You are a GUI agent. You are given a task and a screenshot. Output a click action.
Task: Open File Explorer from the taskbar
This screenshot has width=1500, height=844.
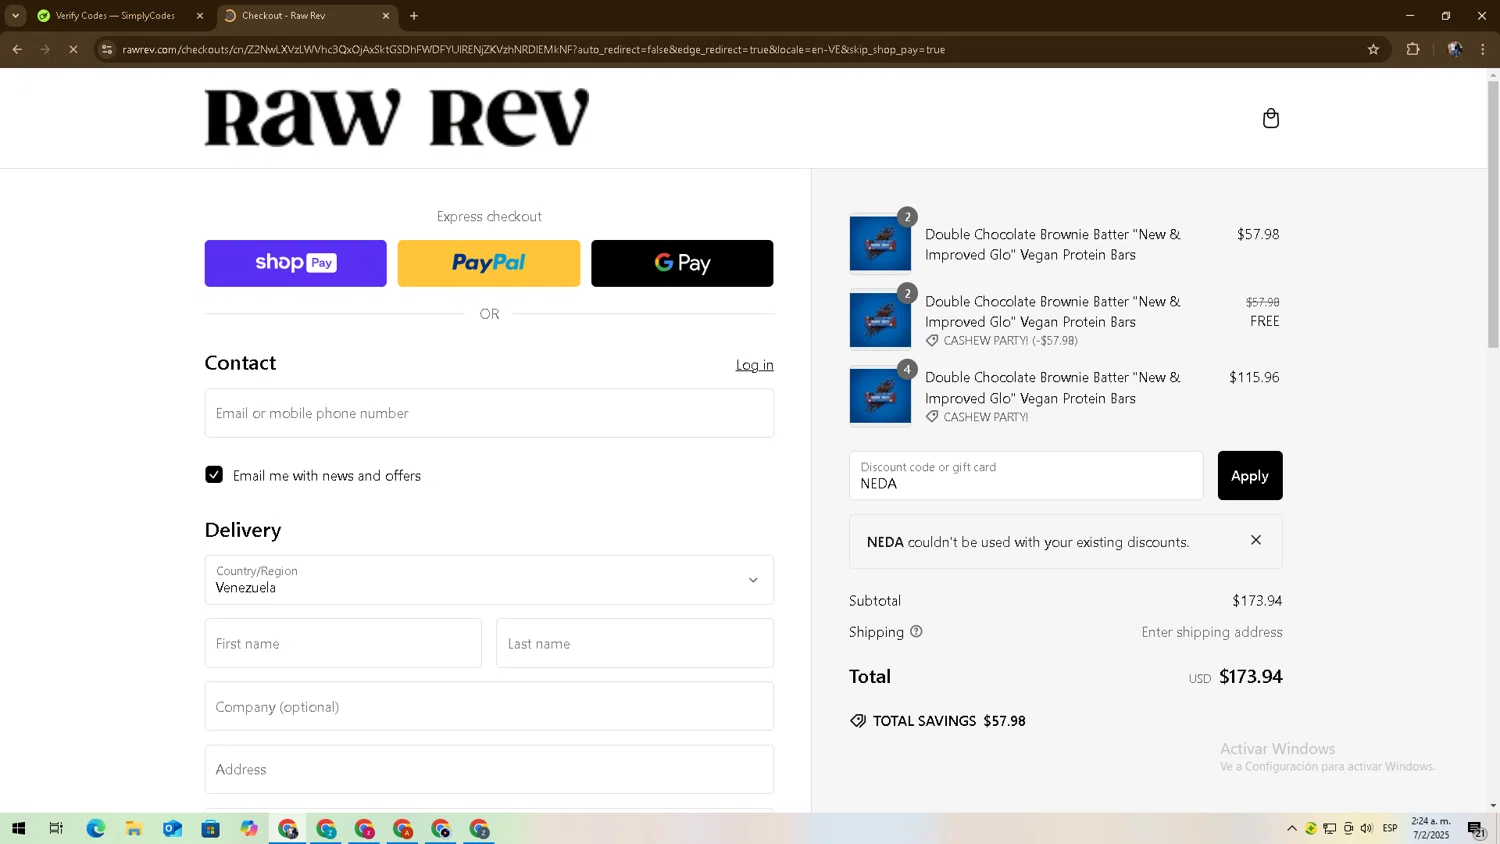coord(133,829)
